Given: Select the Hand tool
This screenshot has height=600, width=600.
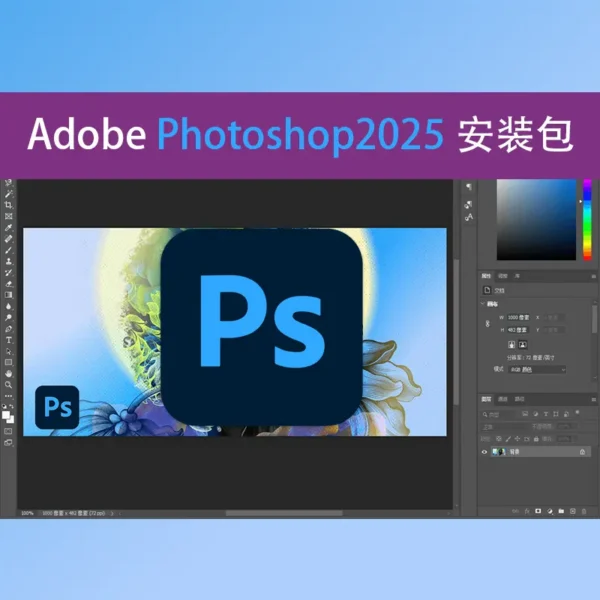Looking at the screenshot, I should [8, 373].
